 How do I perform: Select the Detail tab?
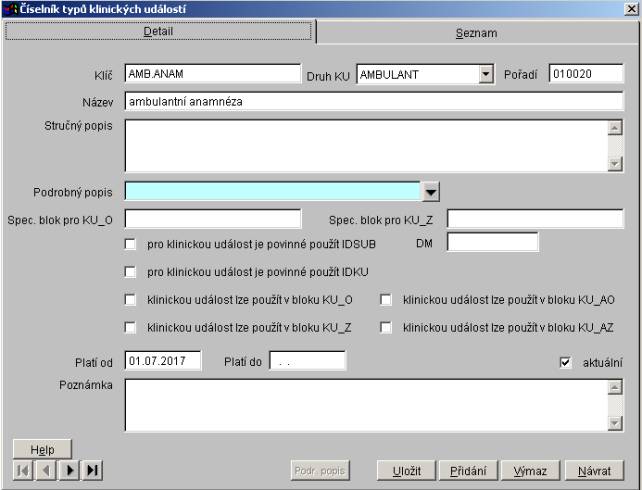click(160, 32)
